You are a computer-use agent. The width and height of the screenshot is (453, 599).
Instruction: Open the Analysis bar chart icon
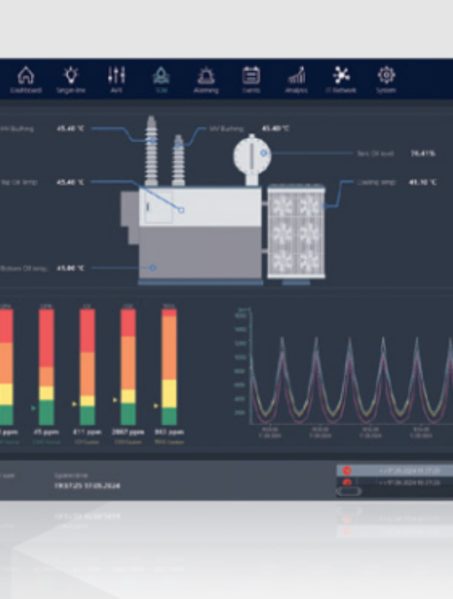click(x=296, y=75)
